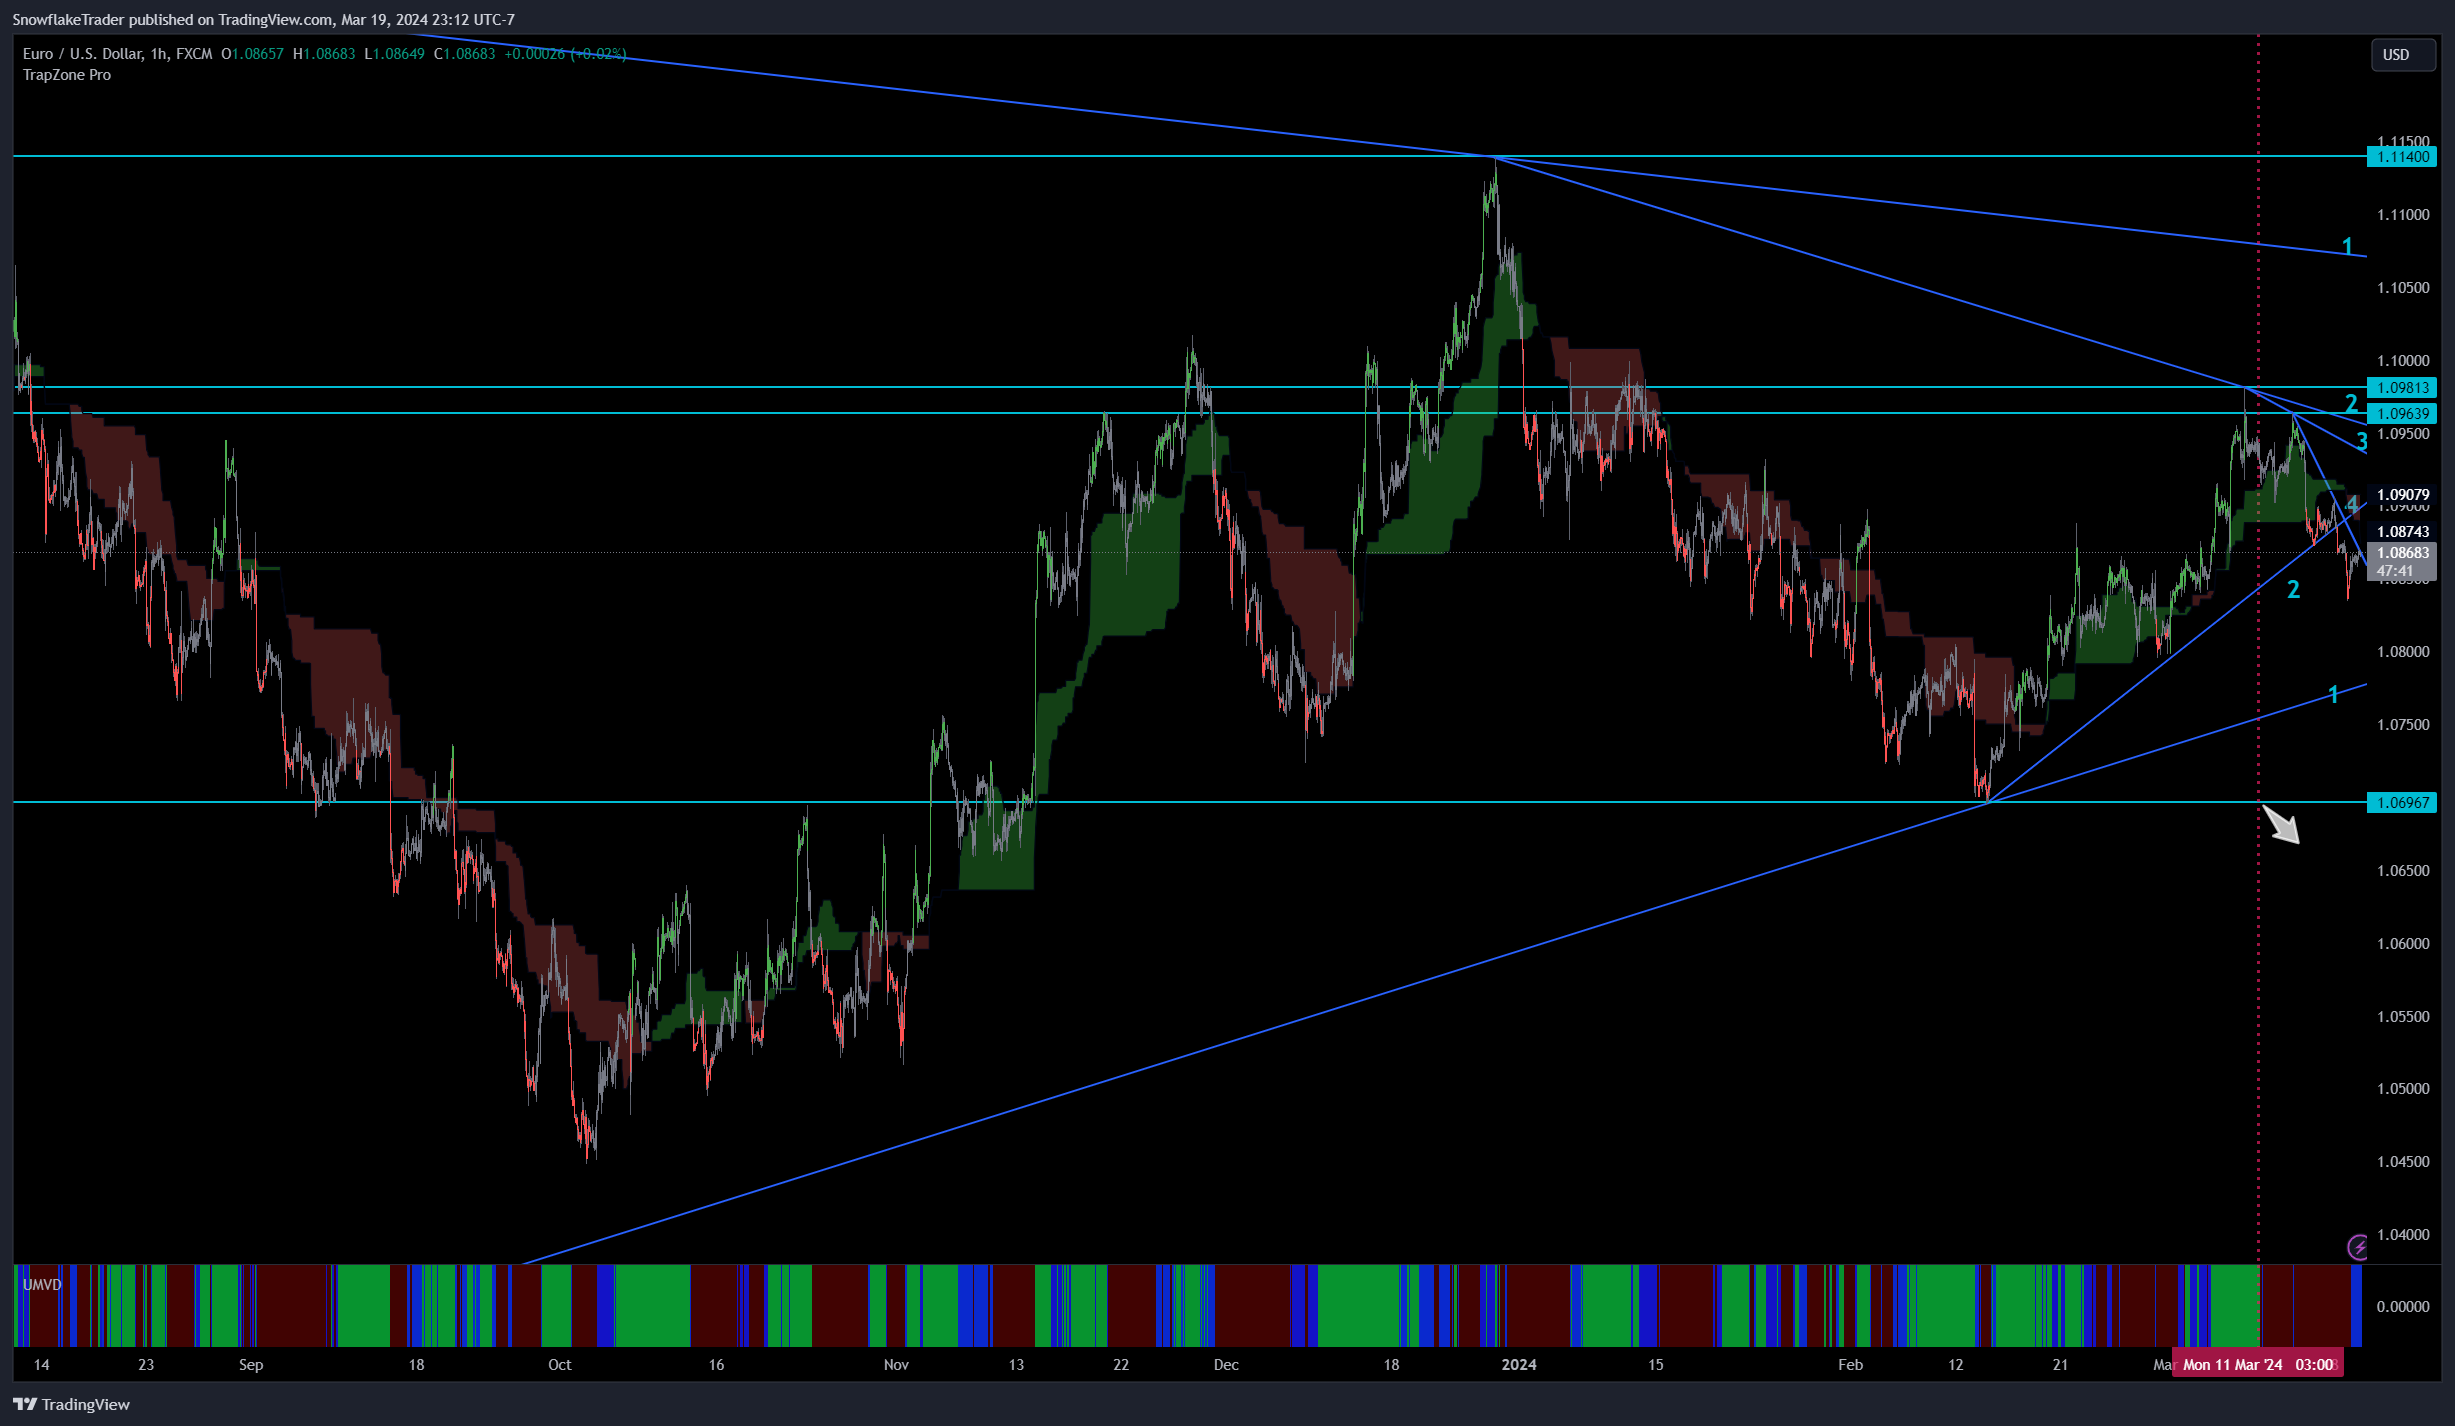
Task: Click the TrapZone Pro indicator title
Action: 67,75
